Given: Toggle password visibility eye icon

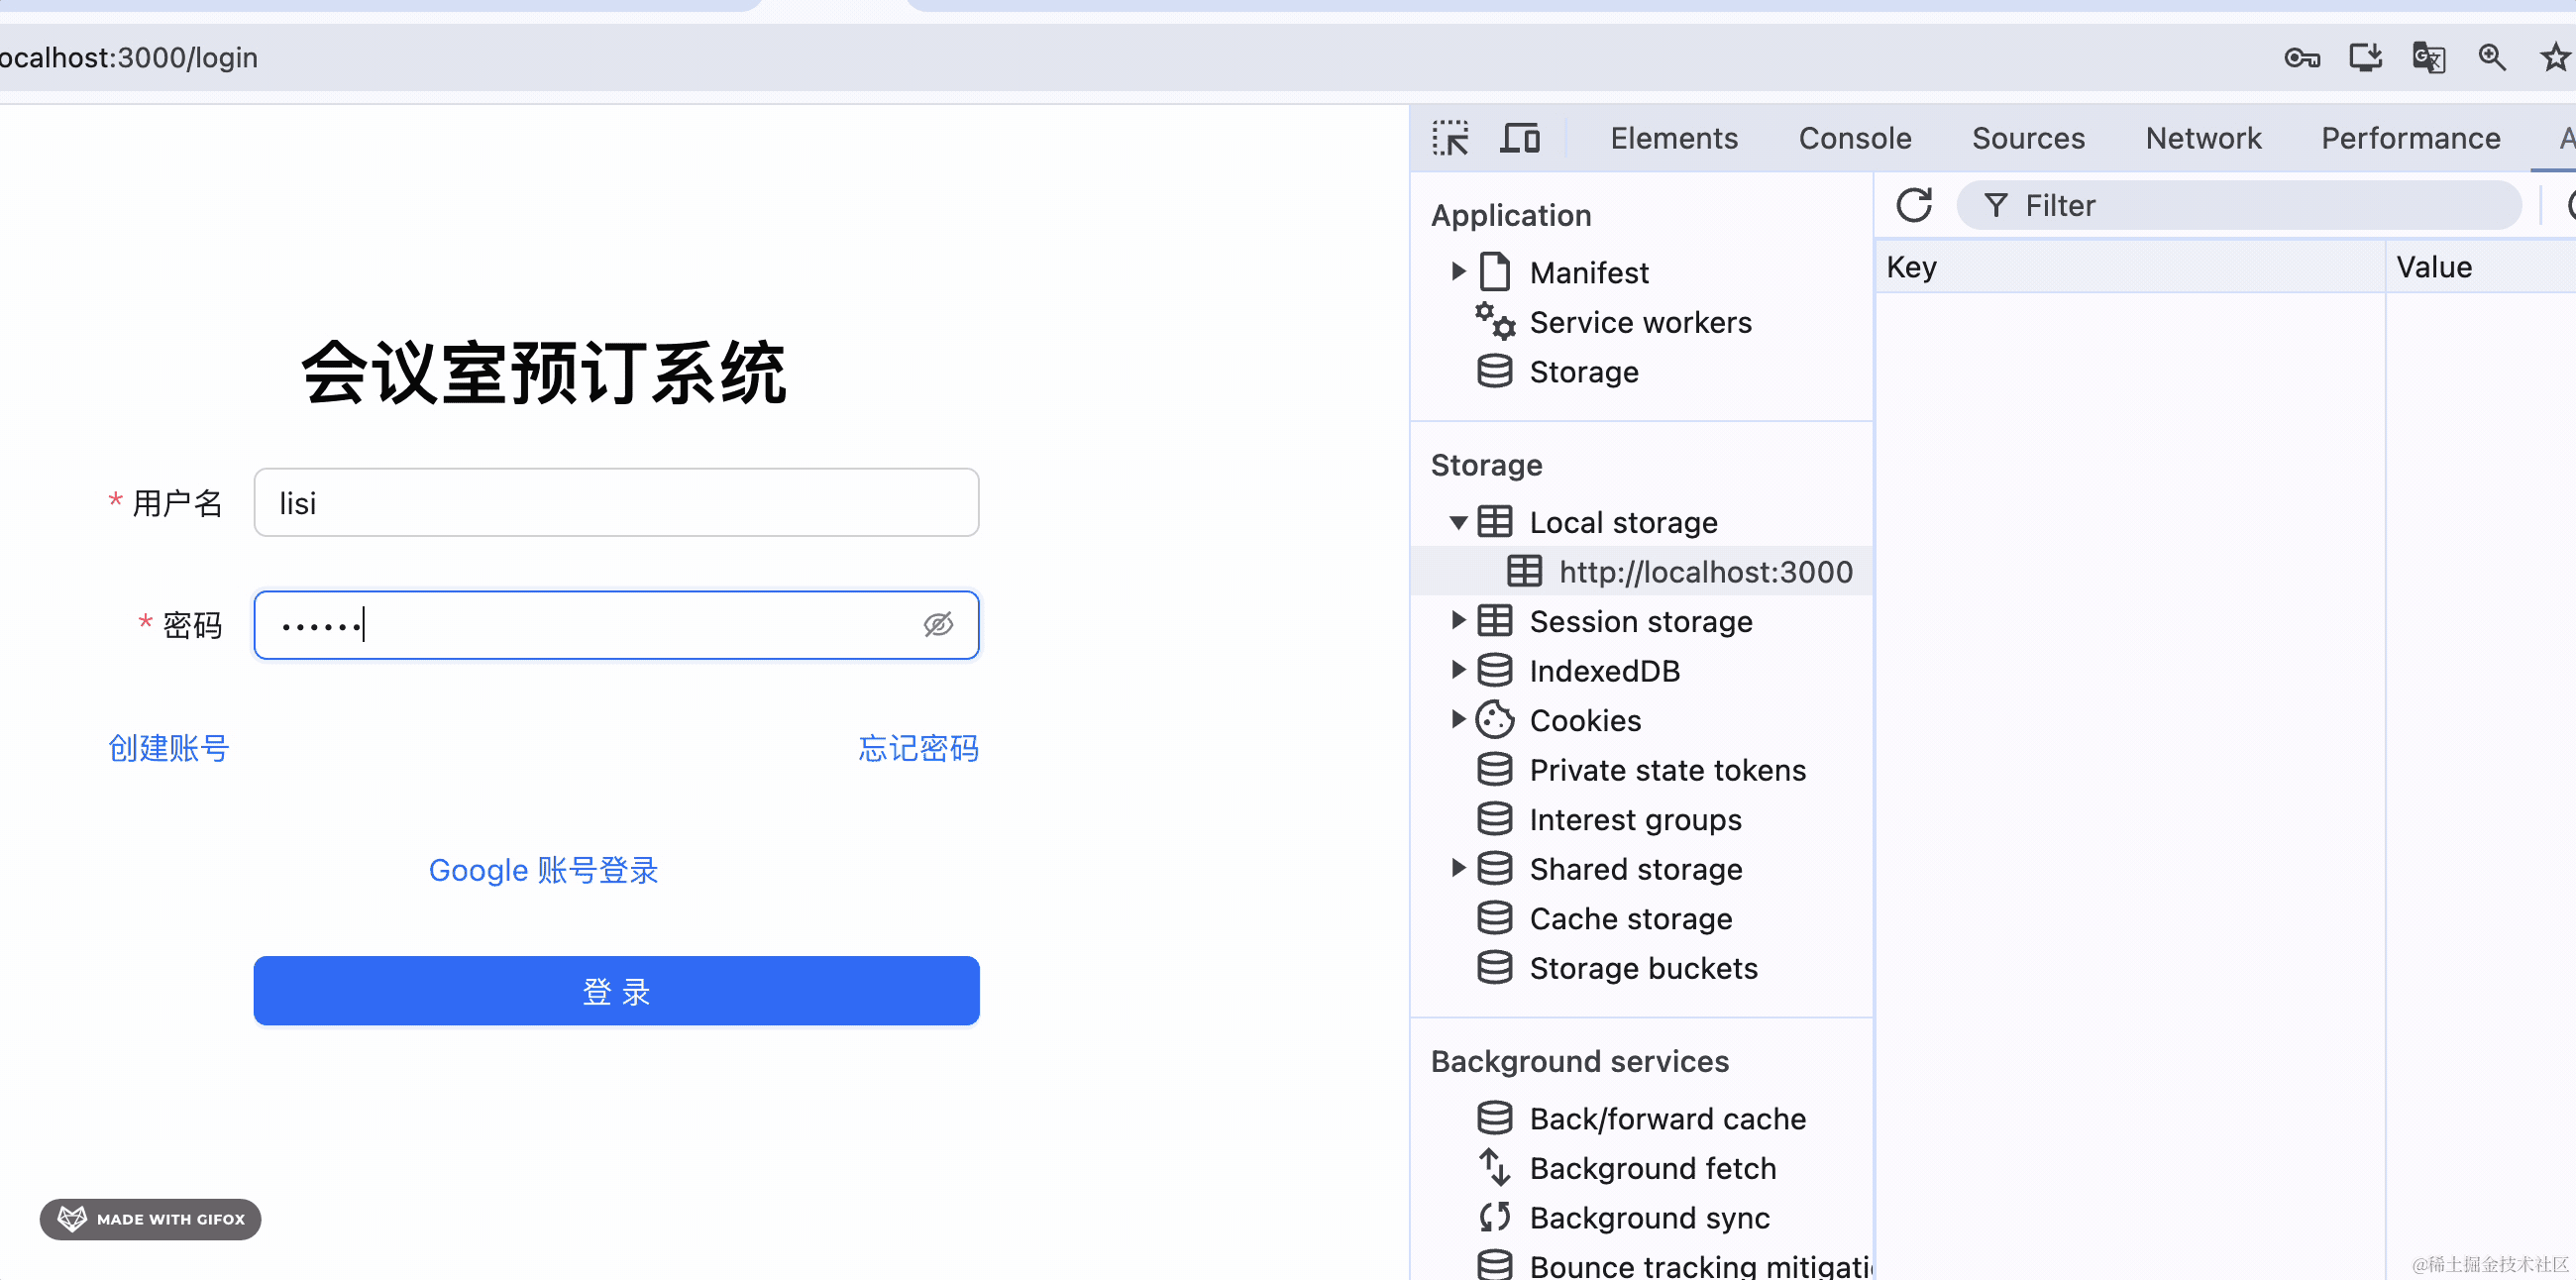Looking at the screenshot, I should click(938, 625).
